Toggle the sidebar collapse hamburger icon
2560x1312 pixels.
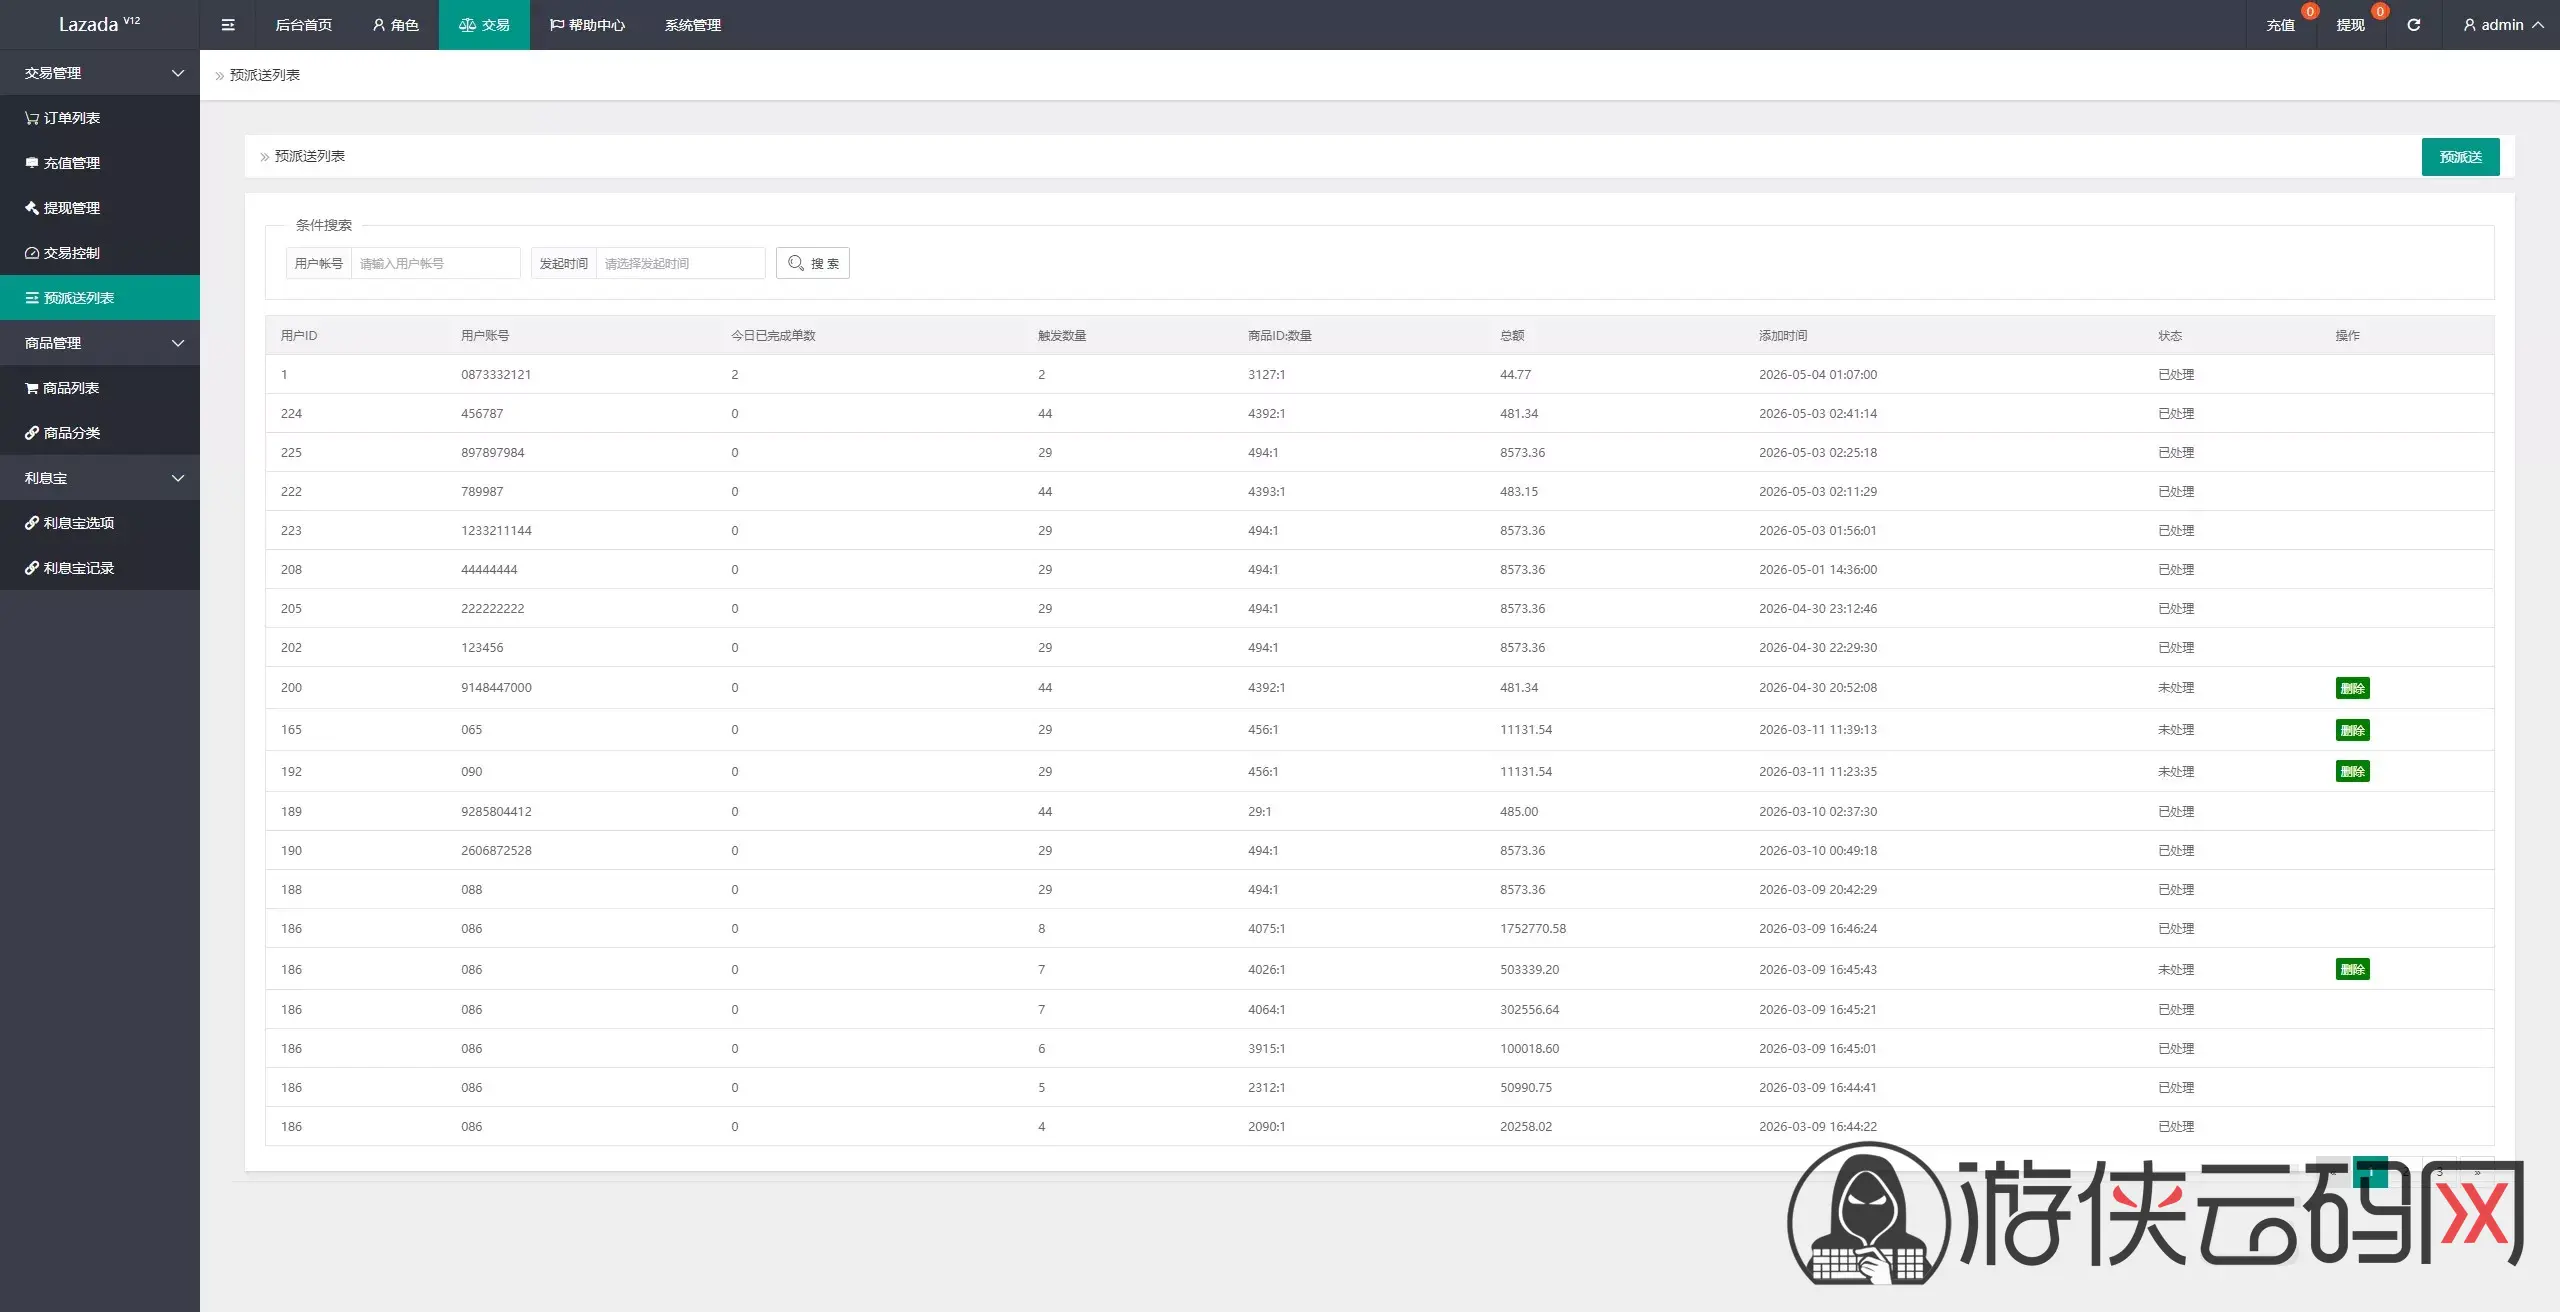[x=228, y=25]
